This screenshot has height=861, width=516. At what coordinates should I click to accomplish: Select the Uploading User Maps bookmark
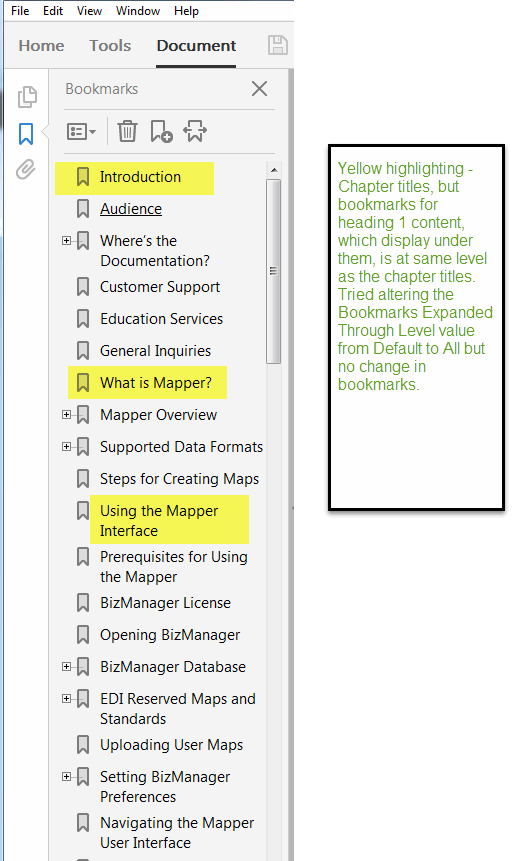click(x=171, y=745)
